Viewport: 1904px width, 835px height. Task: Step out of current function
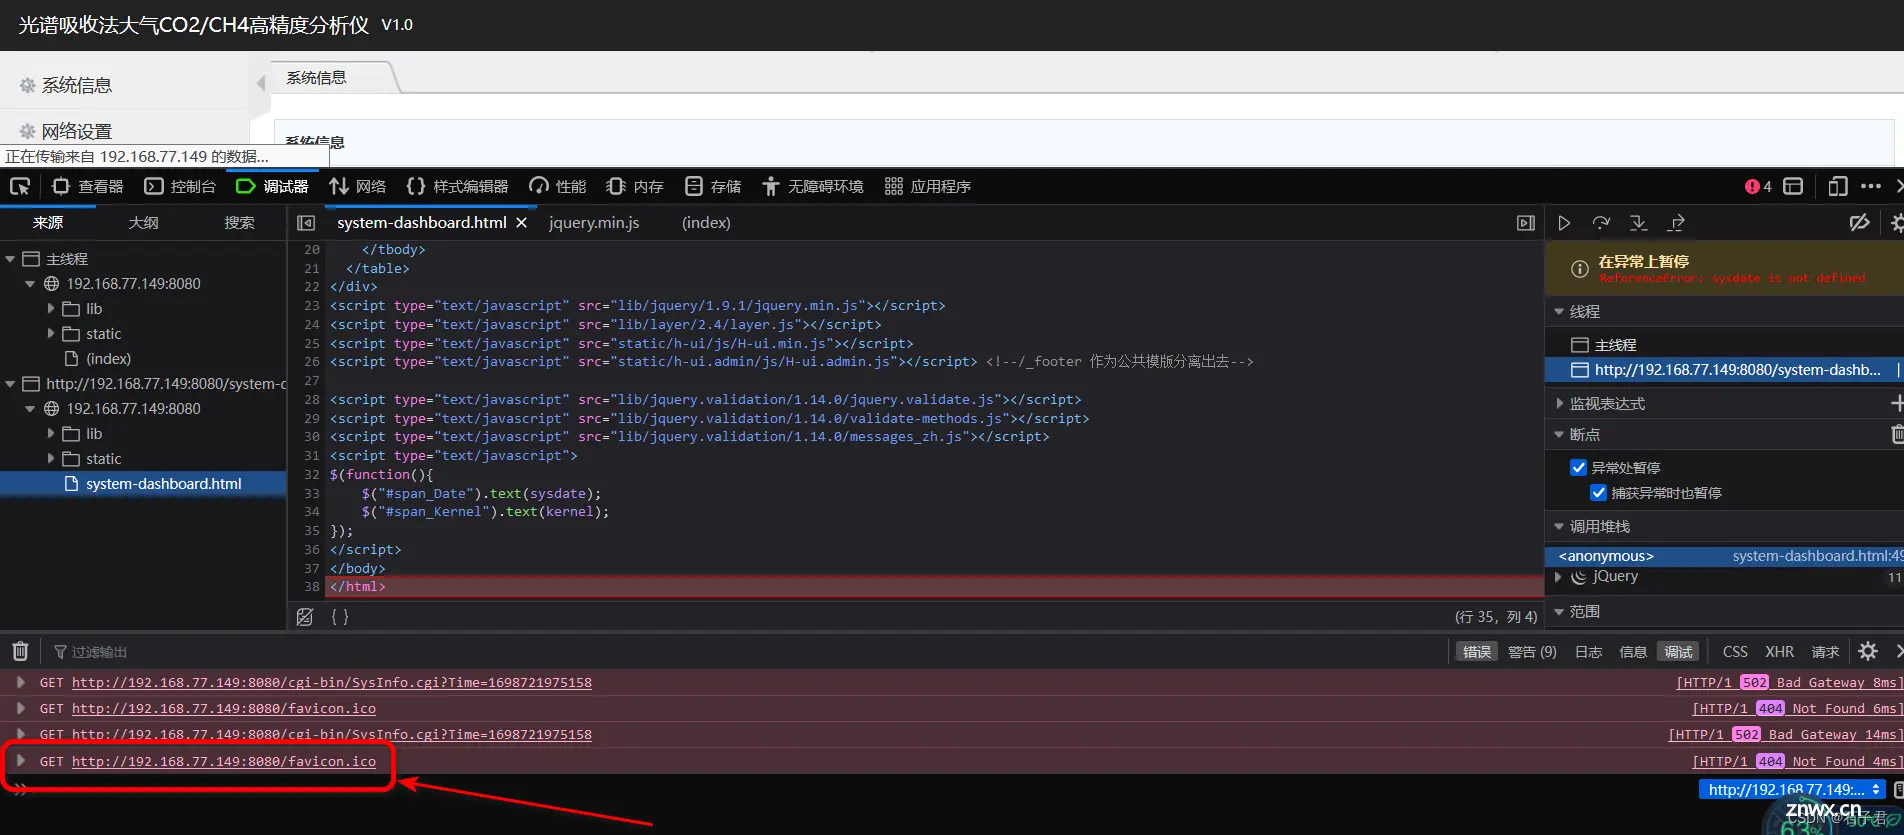[1676, 223]
